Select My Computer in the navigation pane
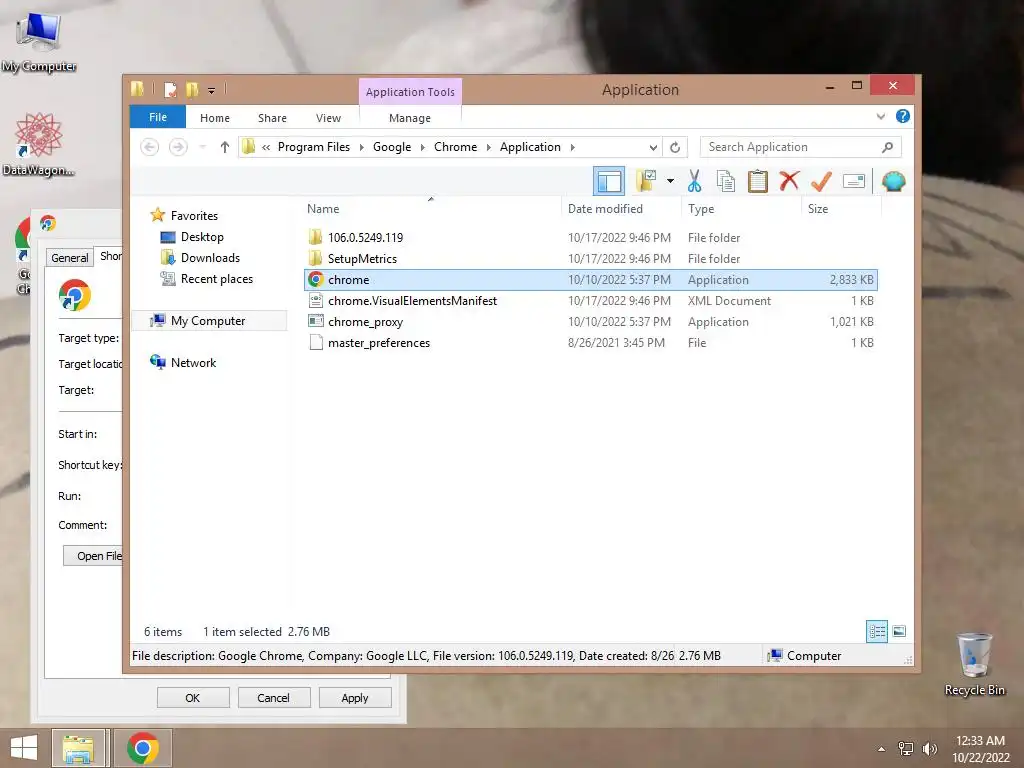Screen dimensions: 1024x768 pyautogui.click(x=208, y=321)
